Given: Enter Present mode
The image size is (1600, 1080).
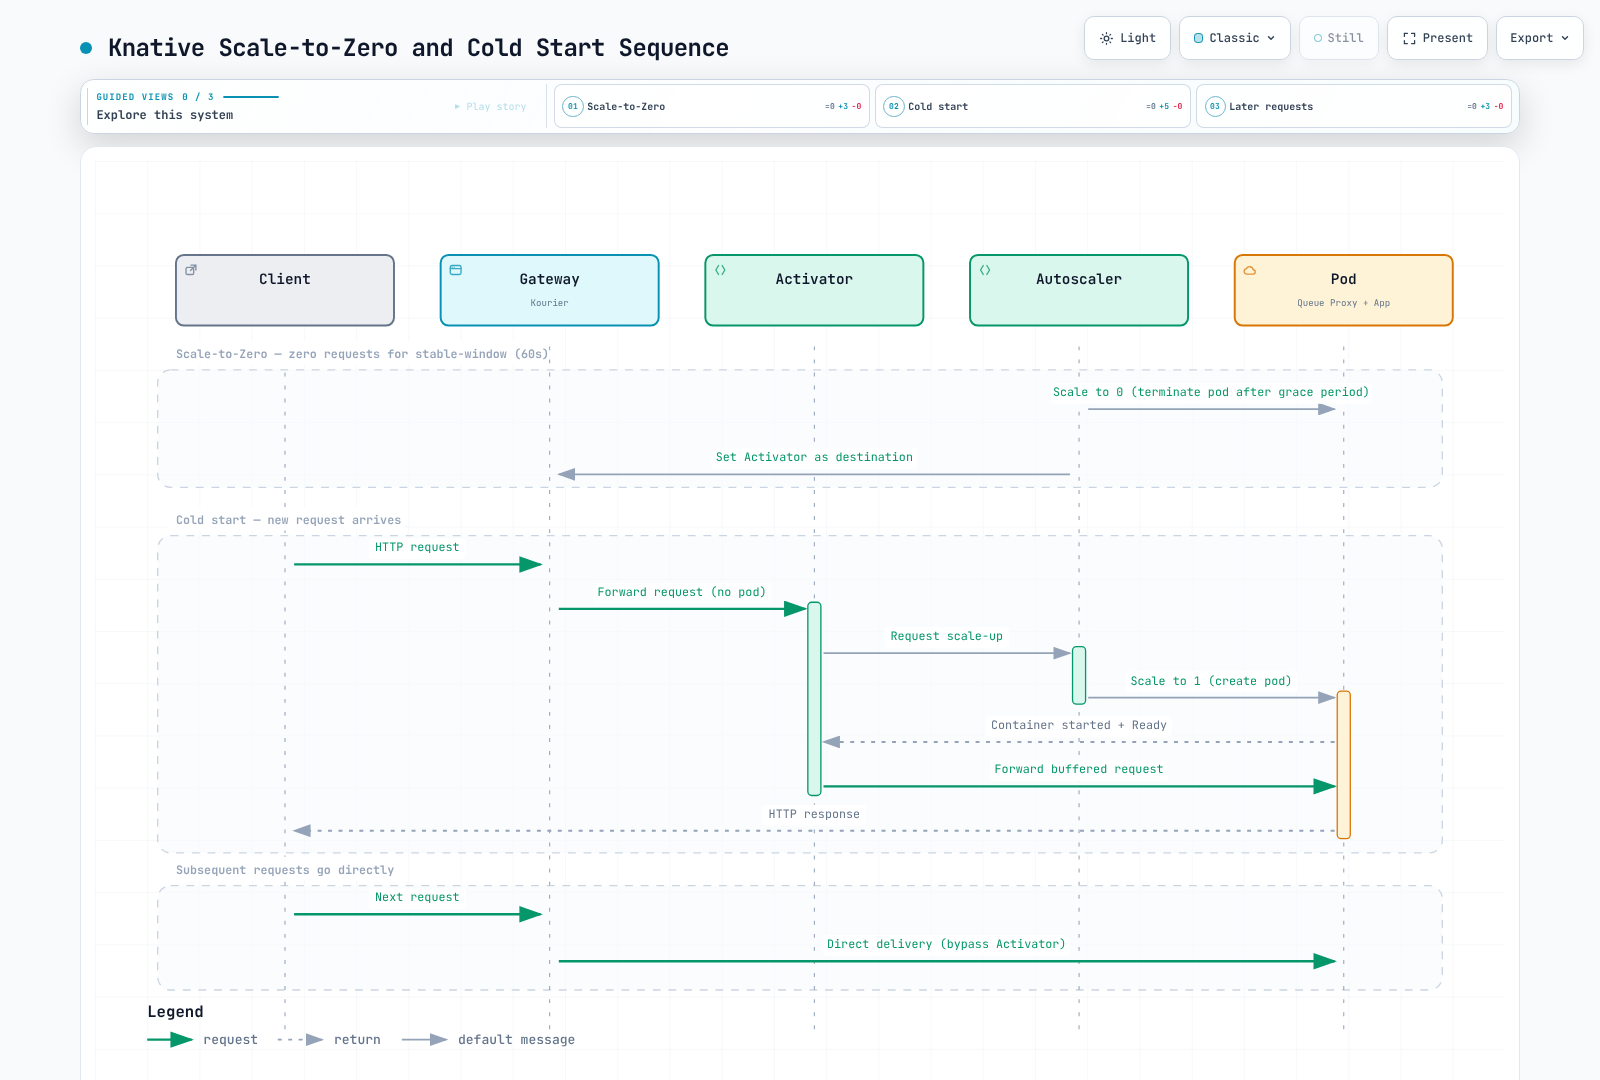Looking at the screenshot, I should coord(1437,38).
